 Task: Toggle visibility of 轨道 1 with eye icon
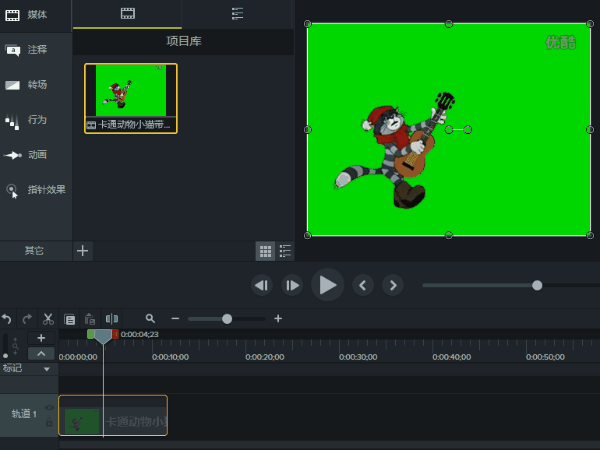[49, 408]
